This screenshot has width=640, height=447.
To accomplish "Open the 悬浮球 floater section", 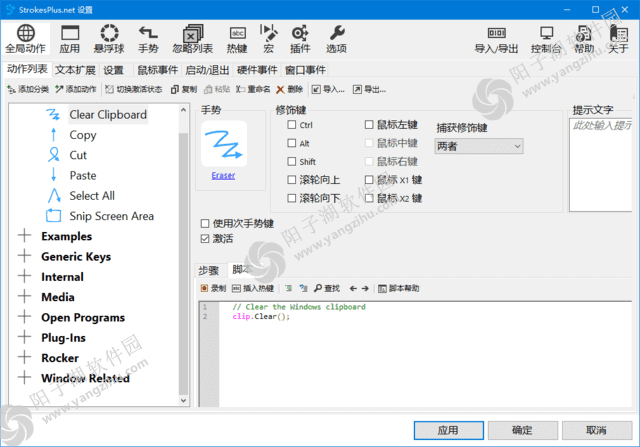I will click(109, 39).
